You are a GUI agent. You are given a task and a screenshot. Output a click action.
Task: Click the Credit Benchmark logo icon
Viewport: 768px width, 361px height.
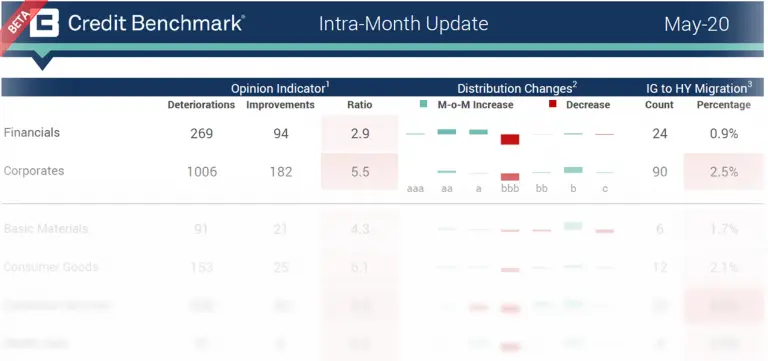[44, 23]
